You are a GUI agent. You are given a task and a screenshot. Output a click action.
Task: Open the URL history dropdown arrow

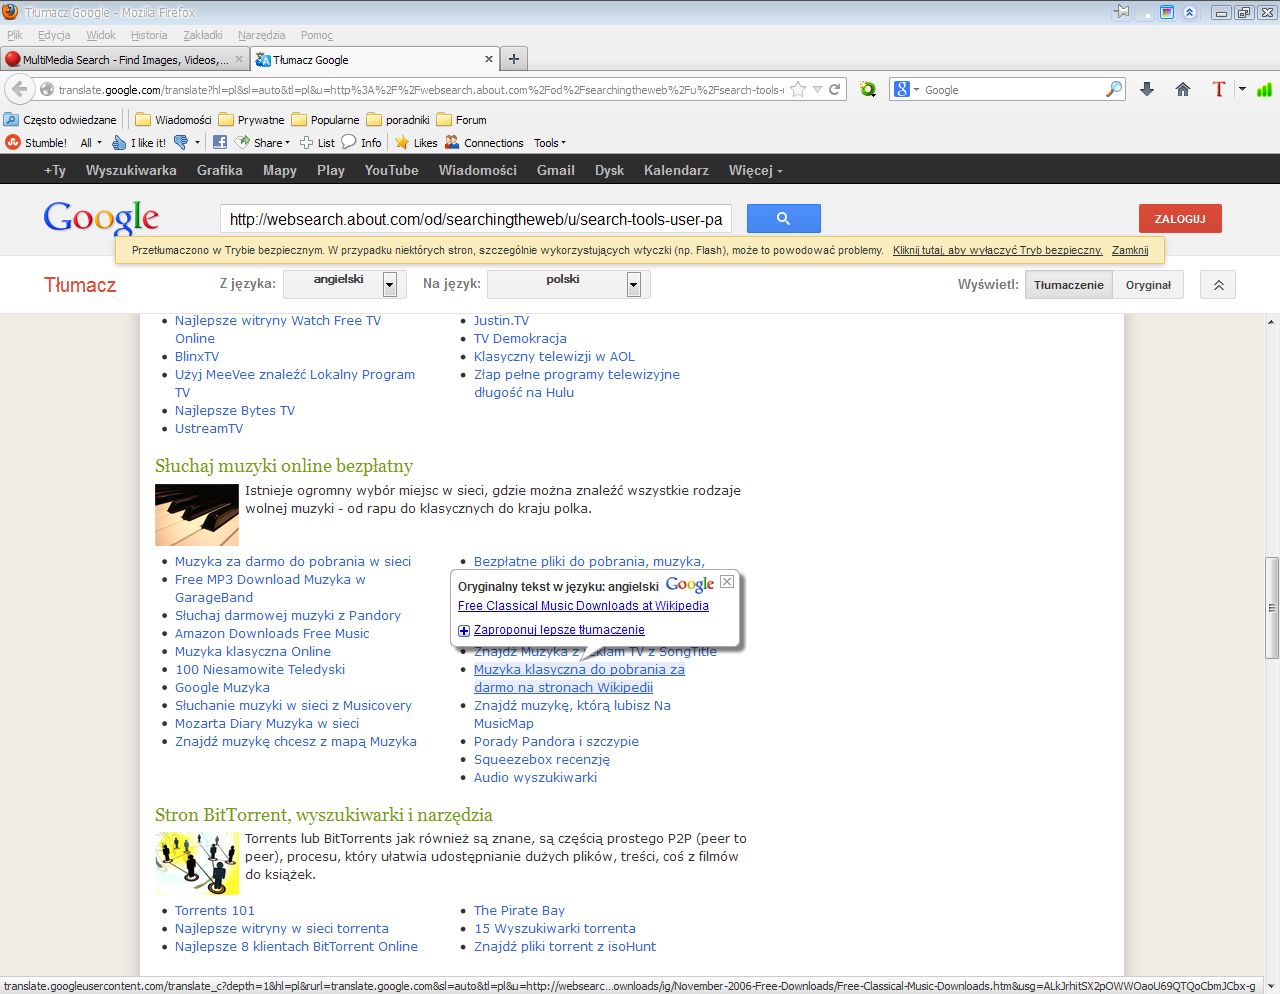[x=817, y=89]
